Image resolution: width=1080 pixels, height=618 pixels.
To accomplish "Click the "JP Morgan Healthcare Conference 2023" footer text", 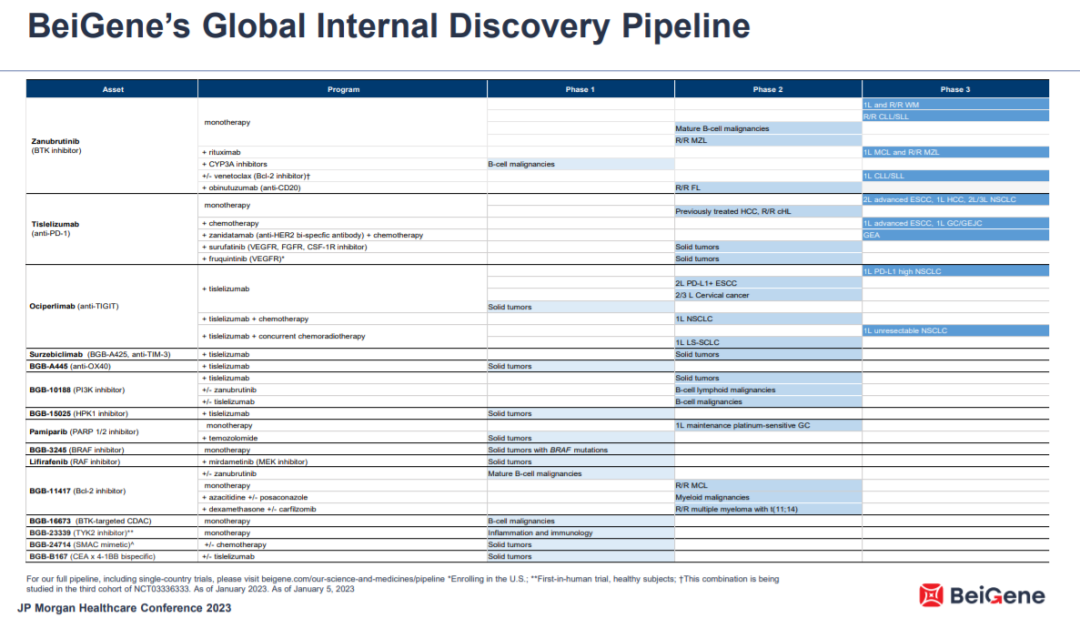I will [x=124, y=608].
